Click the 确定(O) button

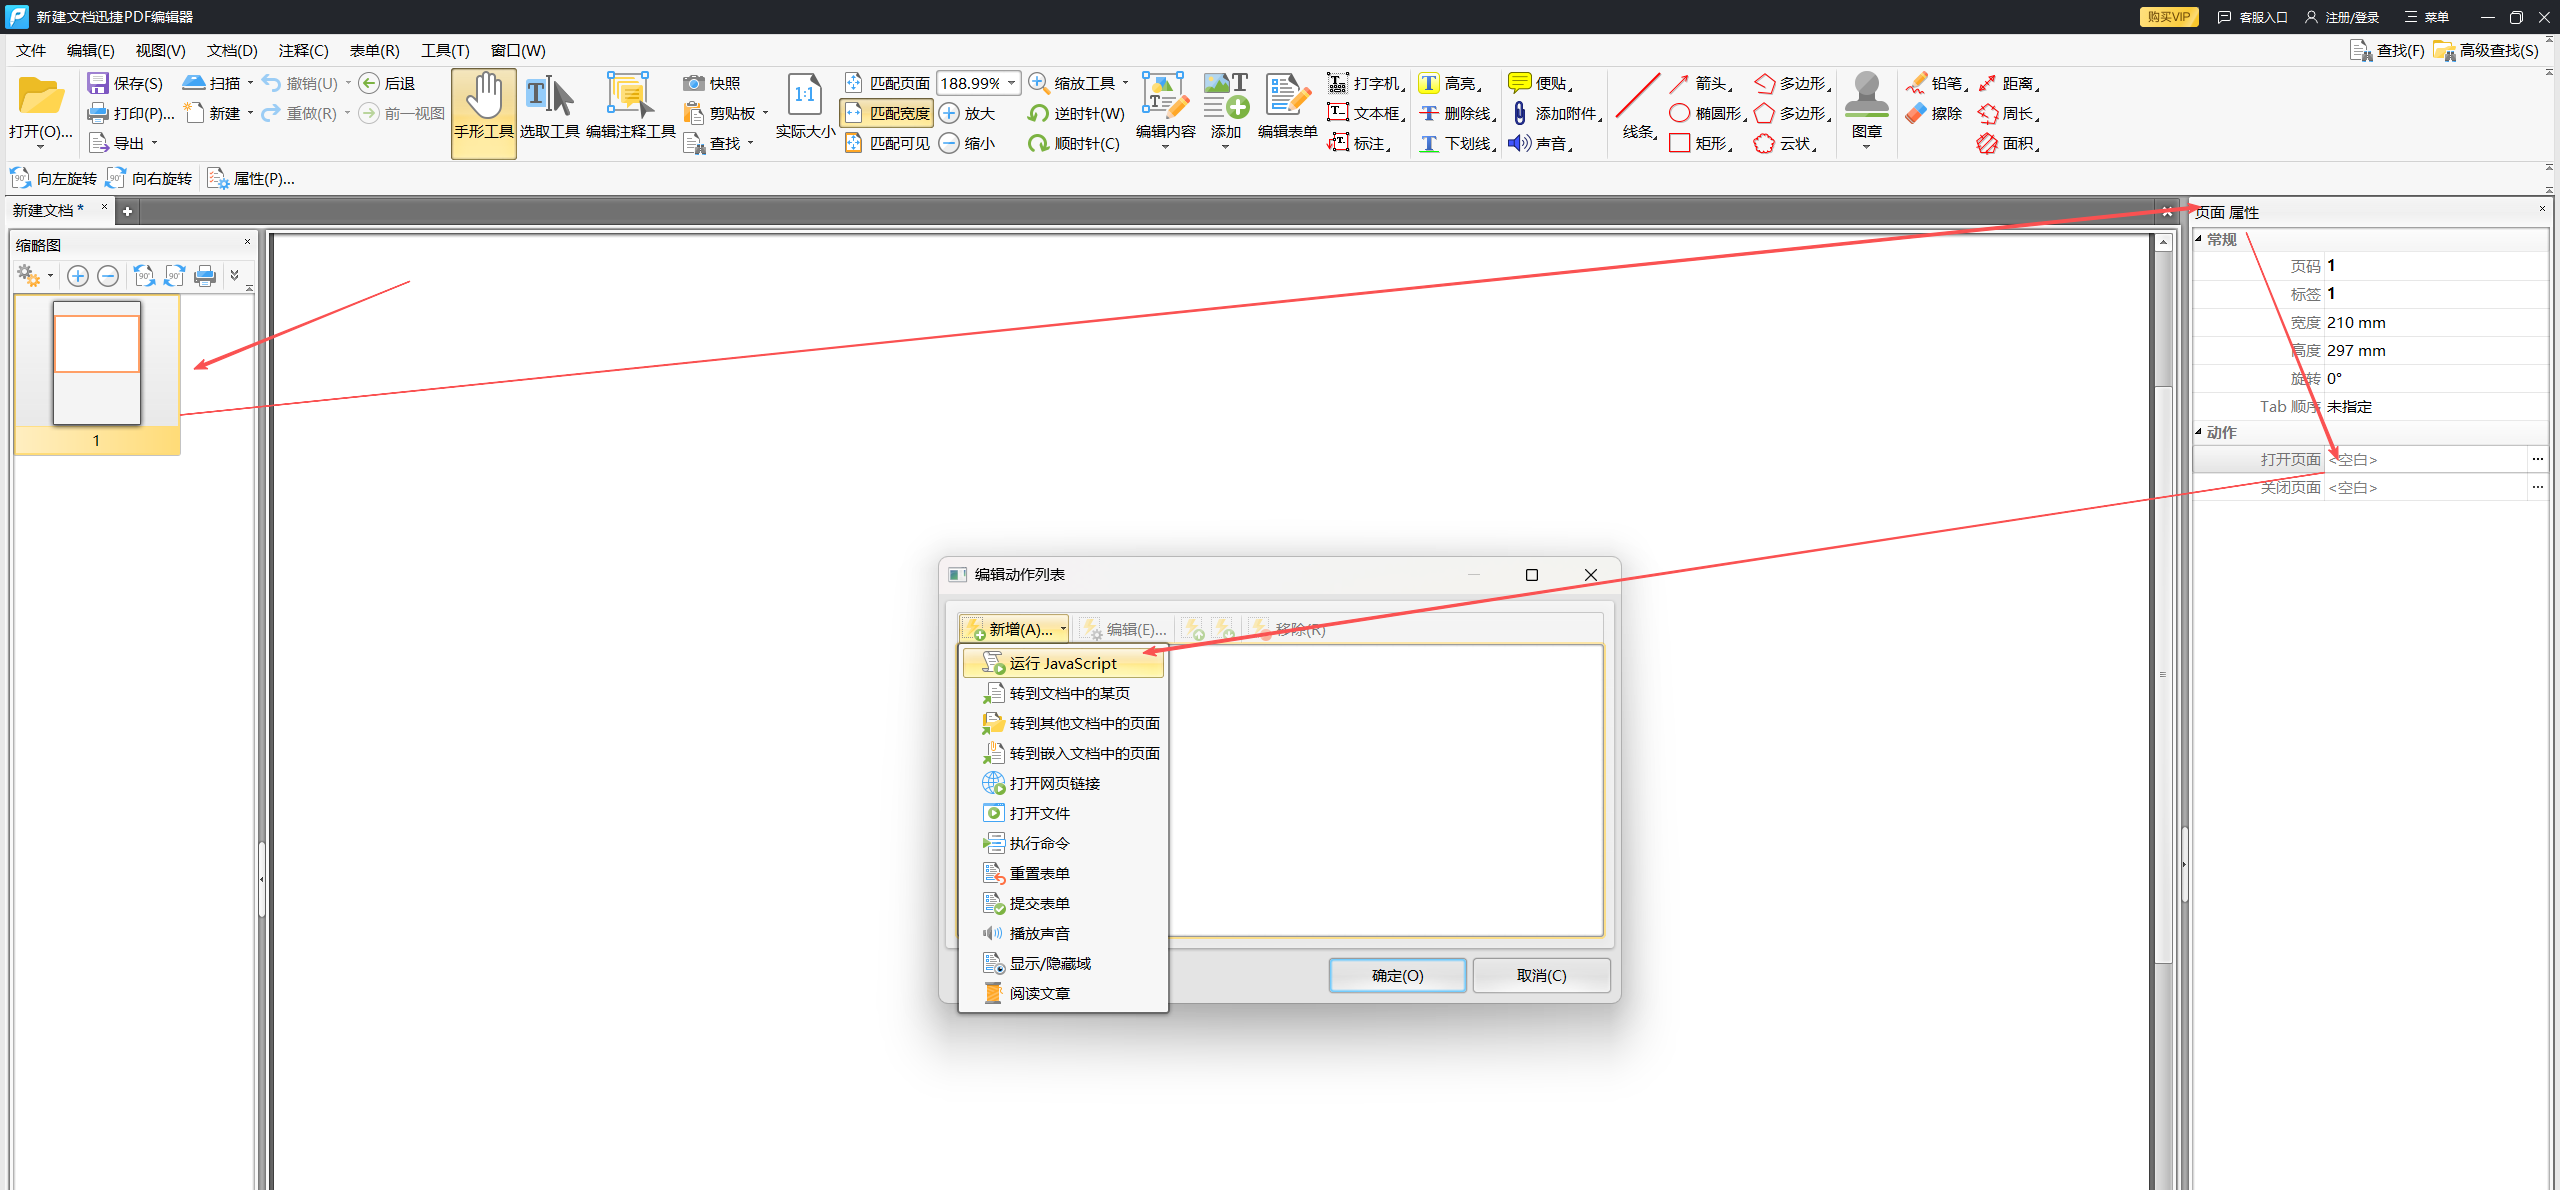tap(1397, 975)
